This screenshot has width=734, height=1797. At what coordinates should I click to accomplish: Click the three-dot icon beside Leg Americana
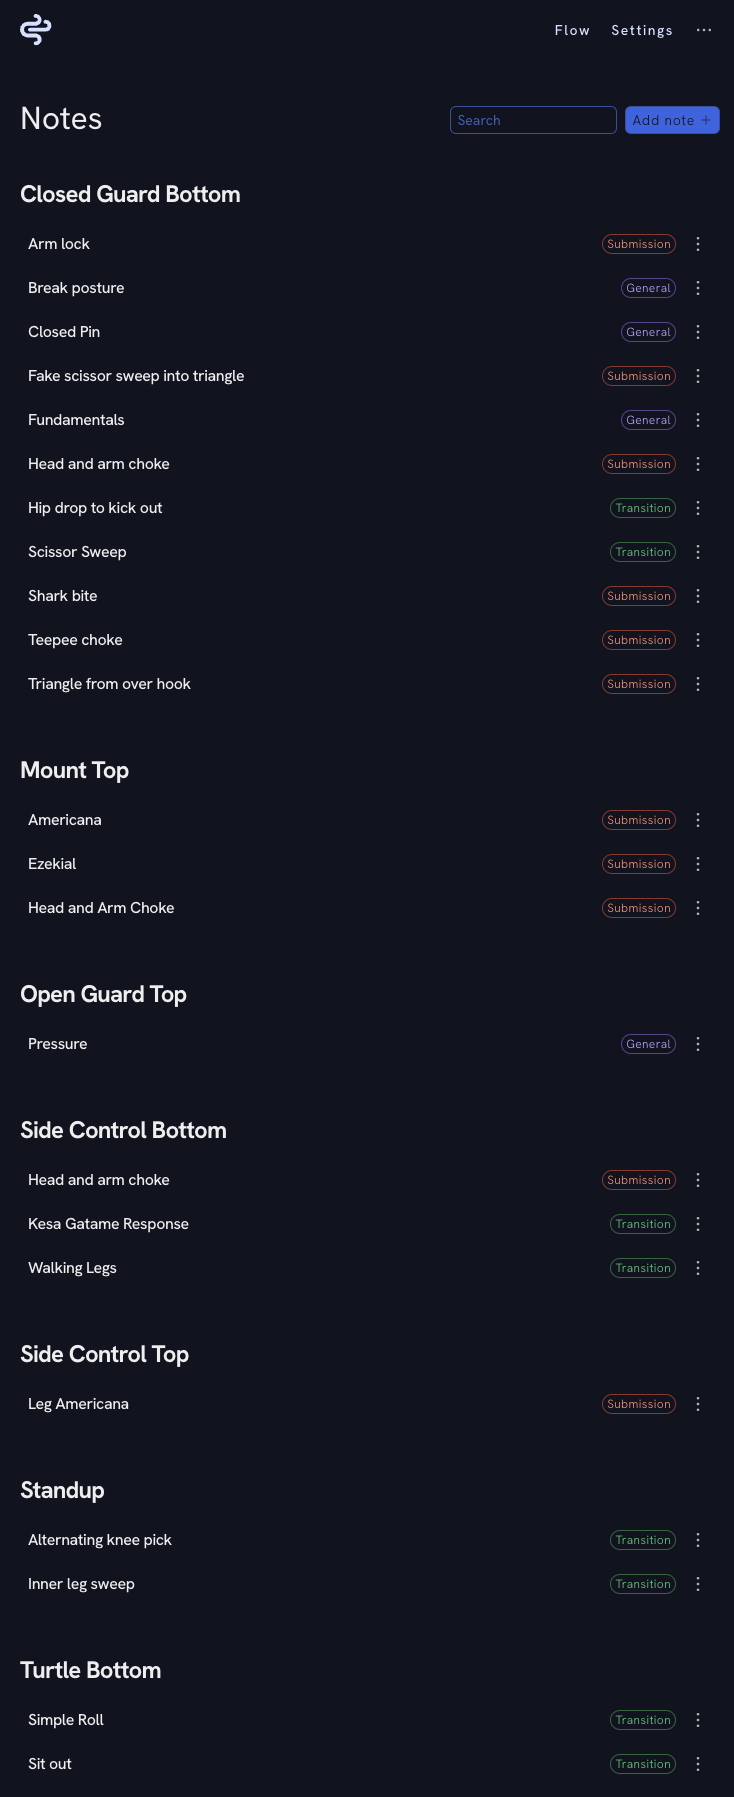tap(698, 1403)
